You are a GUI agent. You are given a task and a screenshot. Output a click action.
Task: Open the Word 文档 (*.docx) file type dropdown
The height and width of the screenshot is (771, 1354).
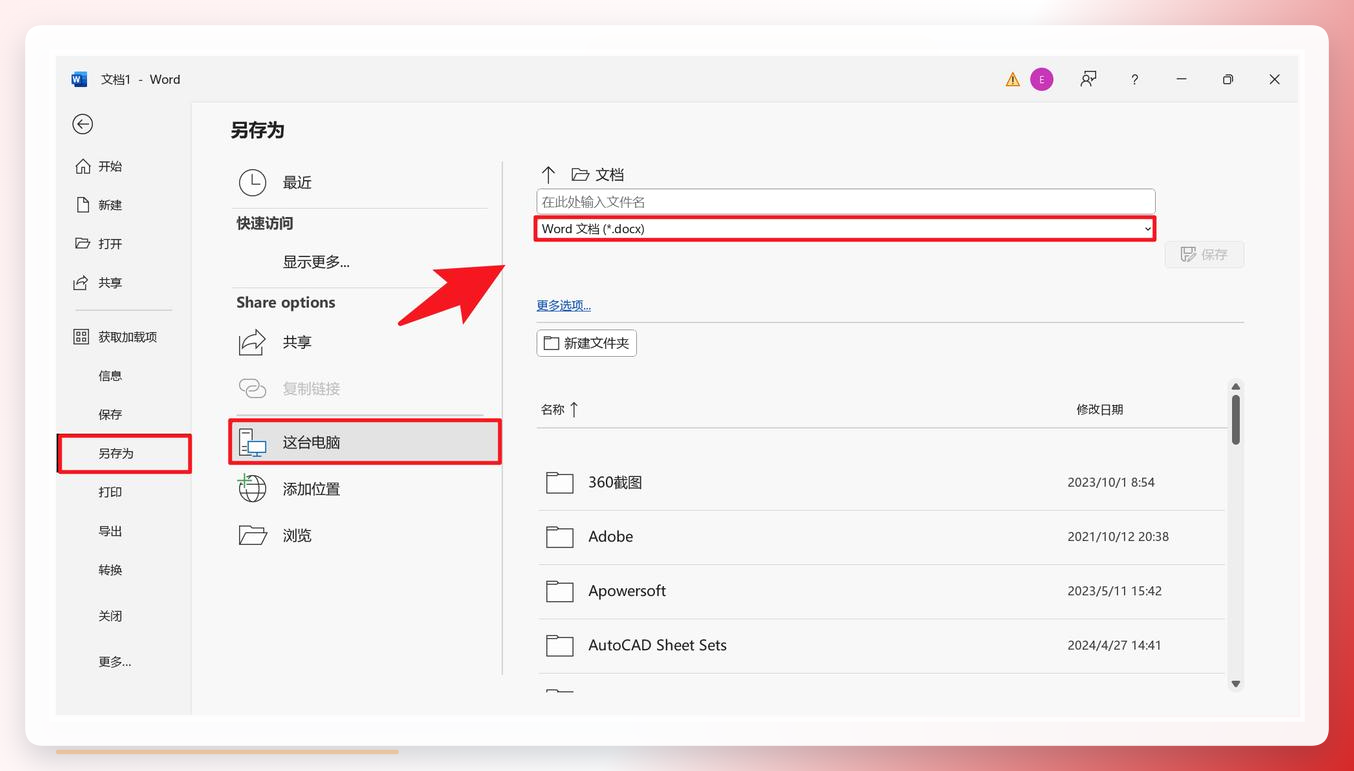[x=845, y=229]
